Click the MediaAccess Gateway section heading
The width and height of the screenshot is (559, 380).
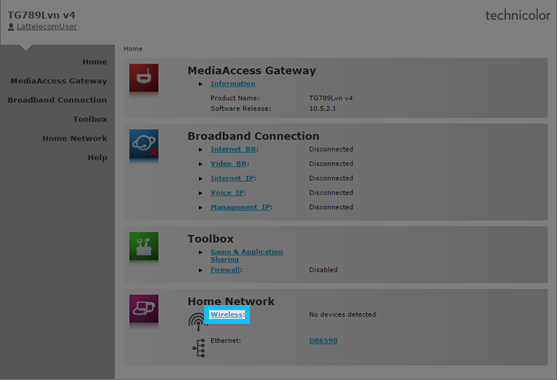pyautogui.click(x=252, y=71)
